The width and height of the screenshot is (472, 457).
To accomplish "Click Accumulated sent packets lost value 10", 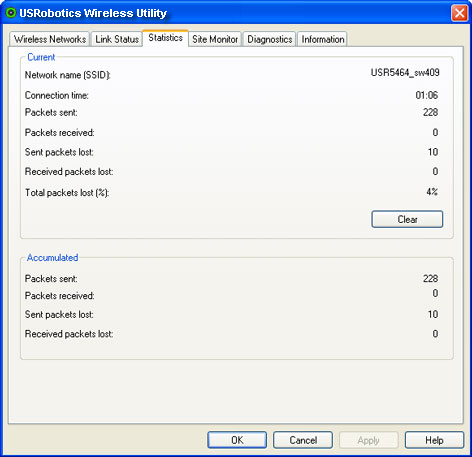I will pyautogui.click(x=433, y=314).
